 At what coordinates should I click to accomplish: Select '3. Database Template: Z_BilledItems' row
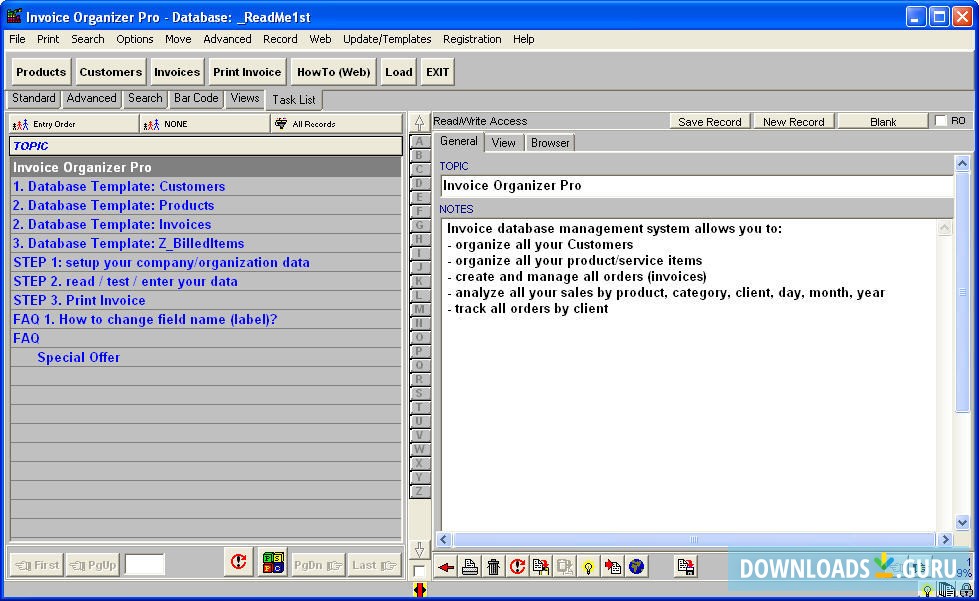click(x=206, y=243)
